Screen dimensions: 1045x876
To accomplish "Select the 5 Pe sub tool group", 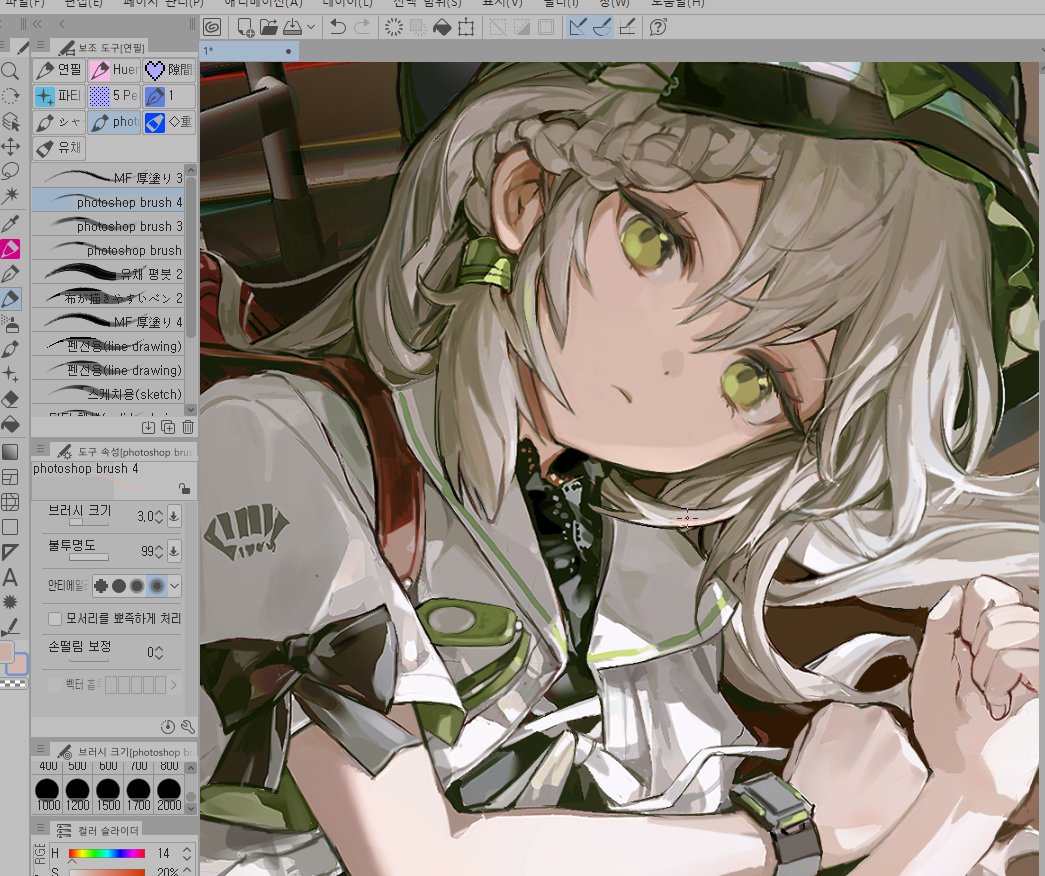I will pos(114,96).
